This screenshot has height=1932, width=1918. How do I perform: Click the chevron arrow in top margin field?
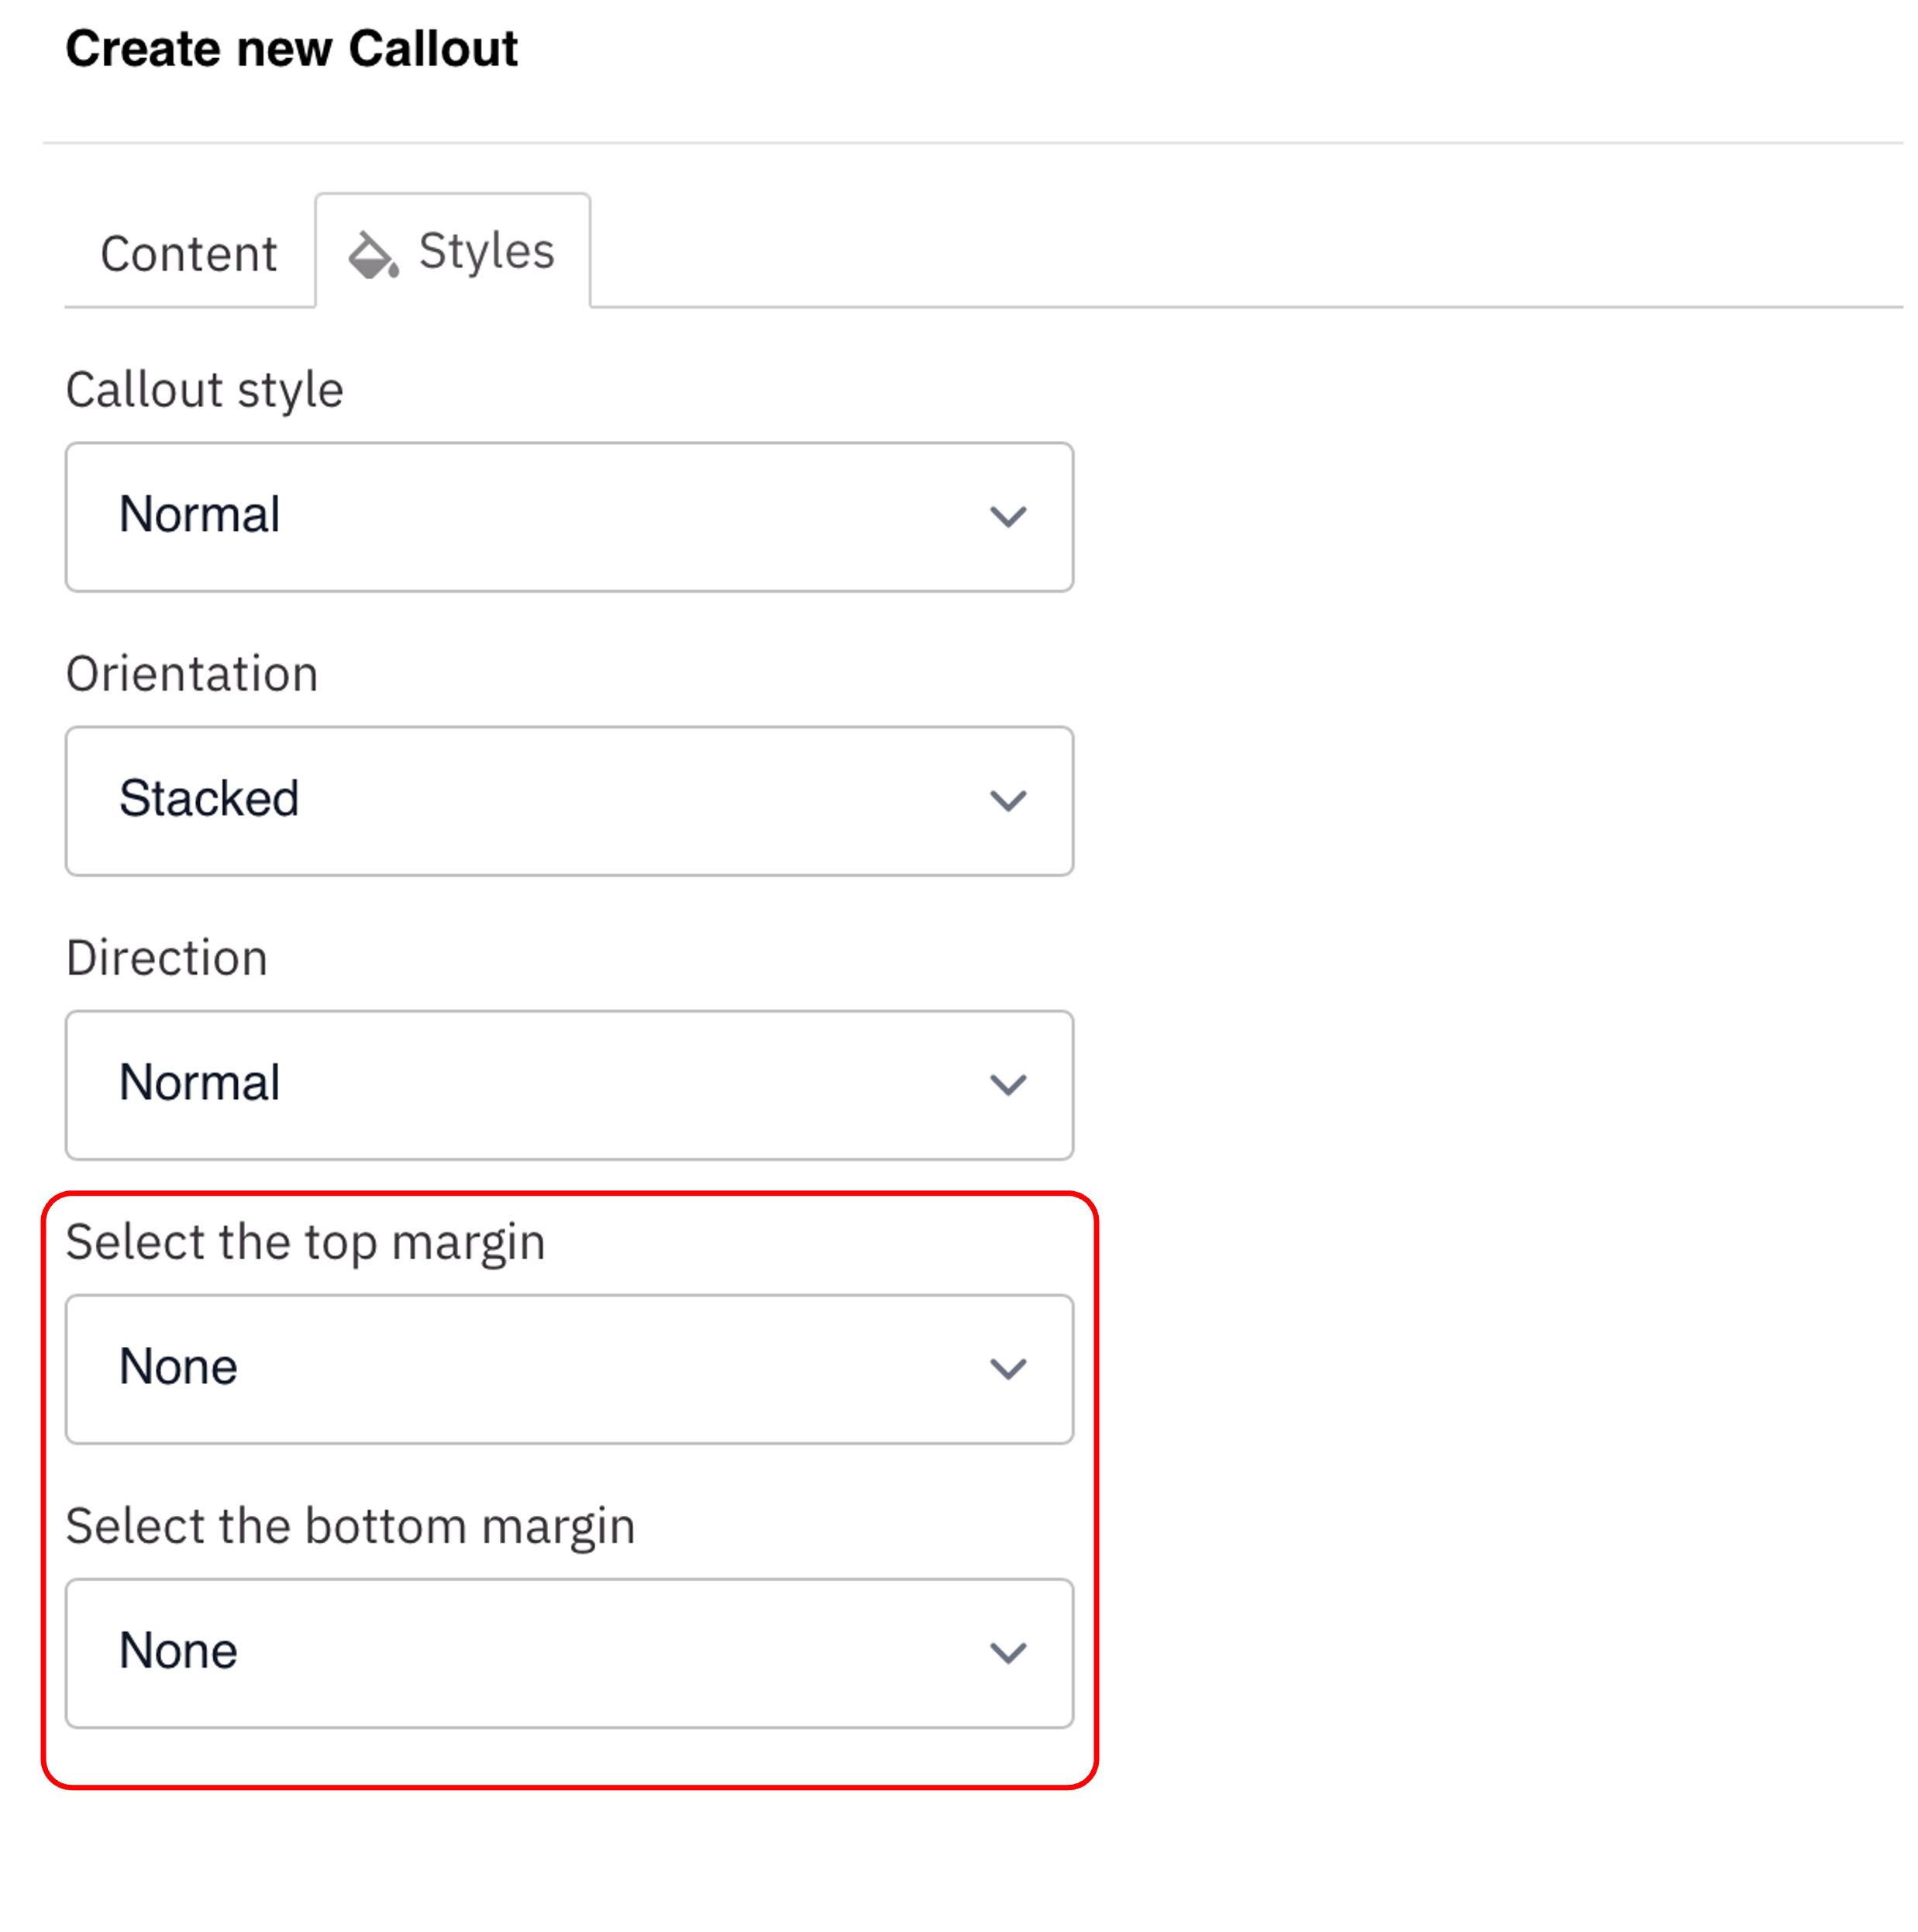coord(1008,1369)
